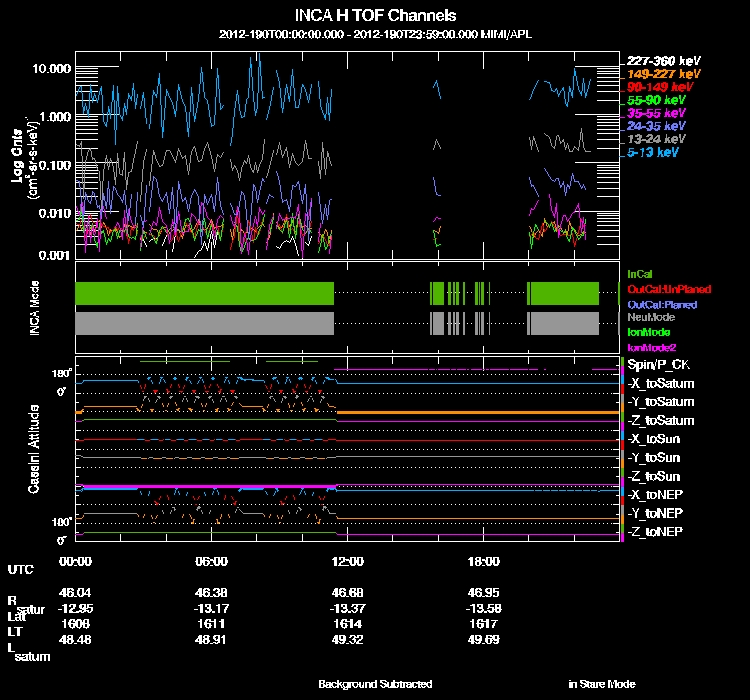
Task: Click the 227-360 keV legend label
Action: click(x=657, y=61)
